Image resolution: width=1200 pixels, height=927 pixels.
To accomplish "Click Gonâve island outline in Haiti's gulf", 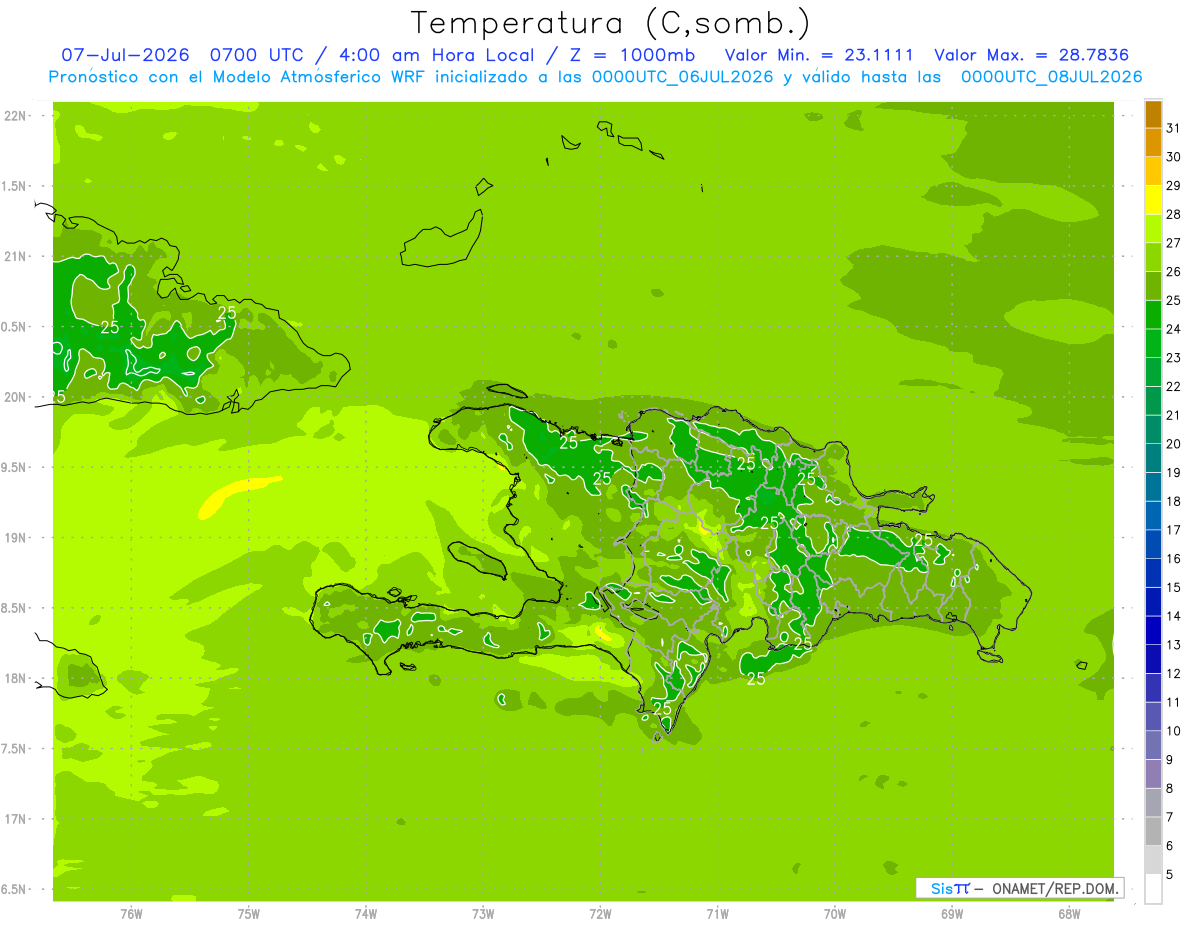I will [x=478, y=561].
